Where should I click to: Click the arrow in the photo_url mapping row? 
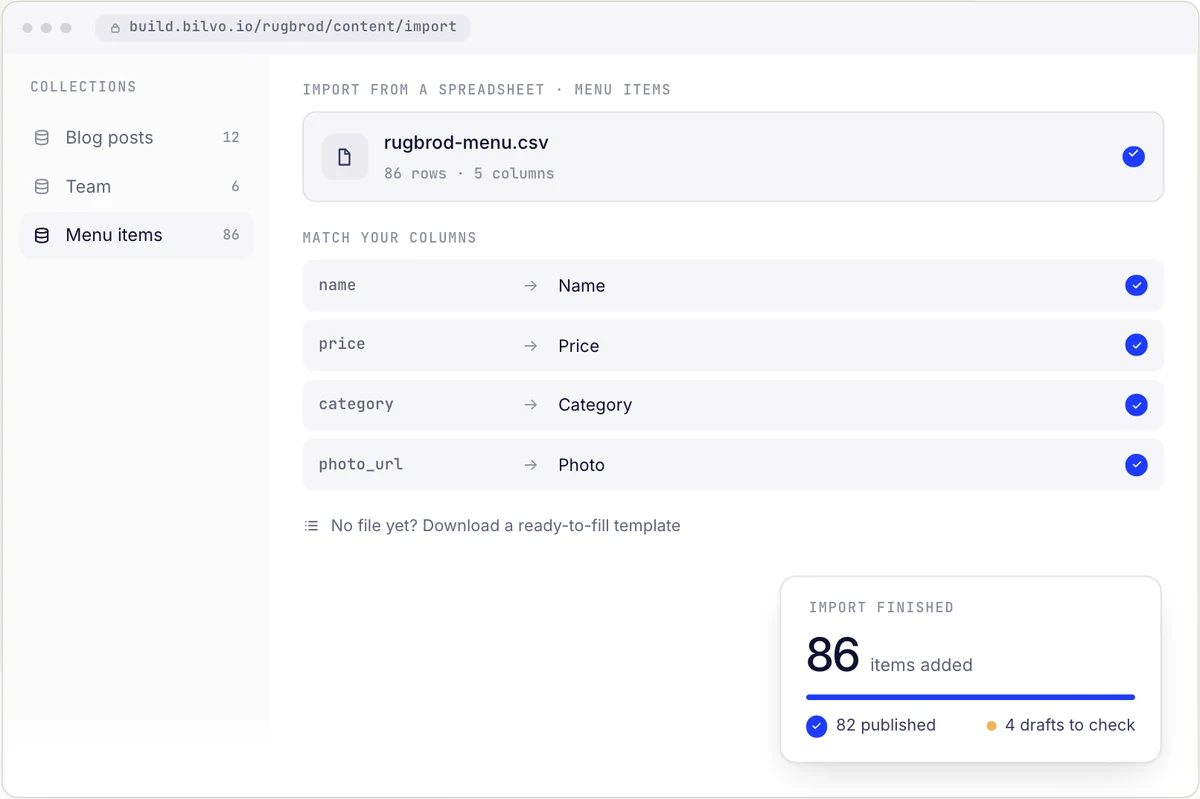coord(531,465)
